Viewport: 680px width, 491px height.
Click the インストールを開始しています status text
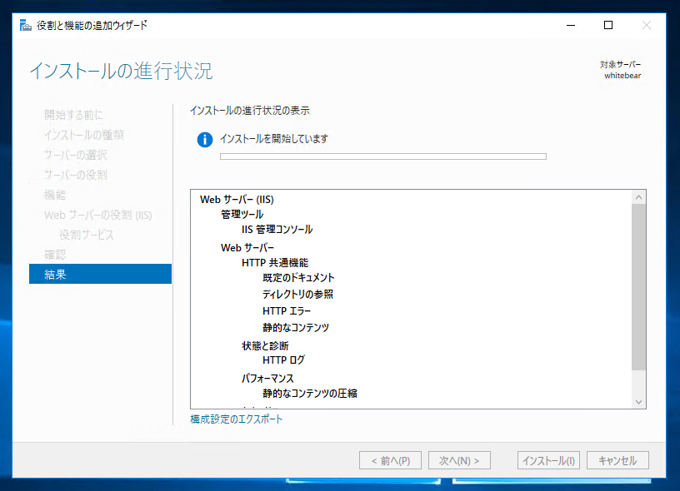(274, 139)
